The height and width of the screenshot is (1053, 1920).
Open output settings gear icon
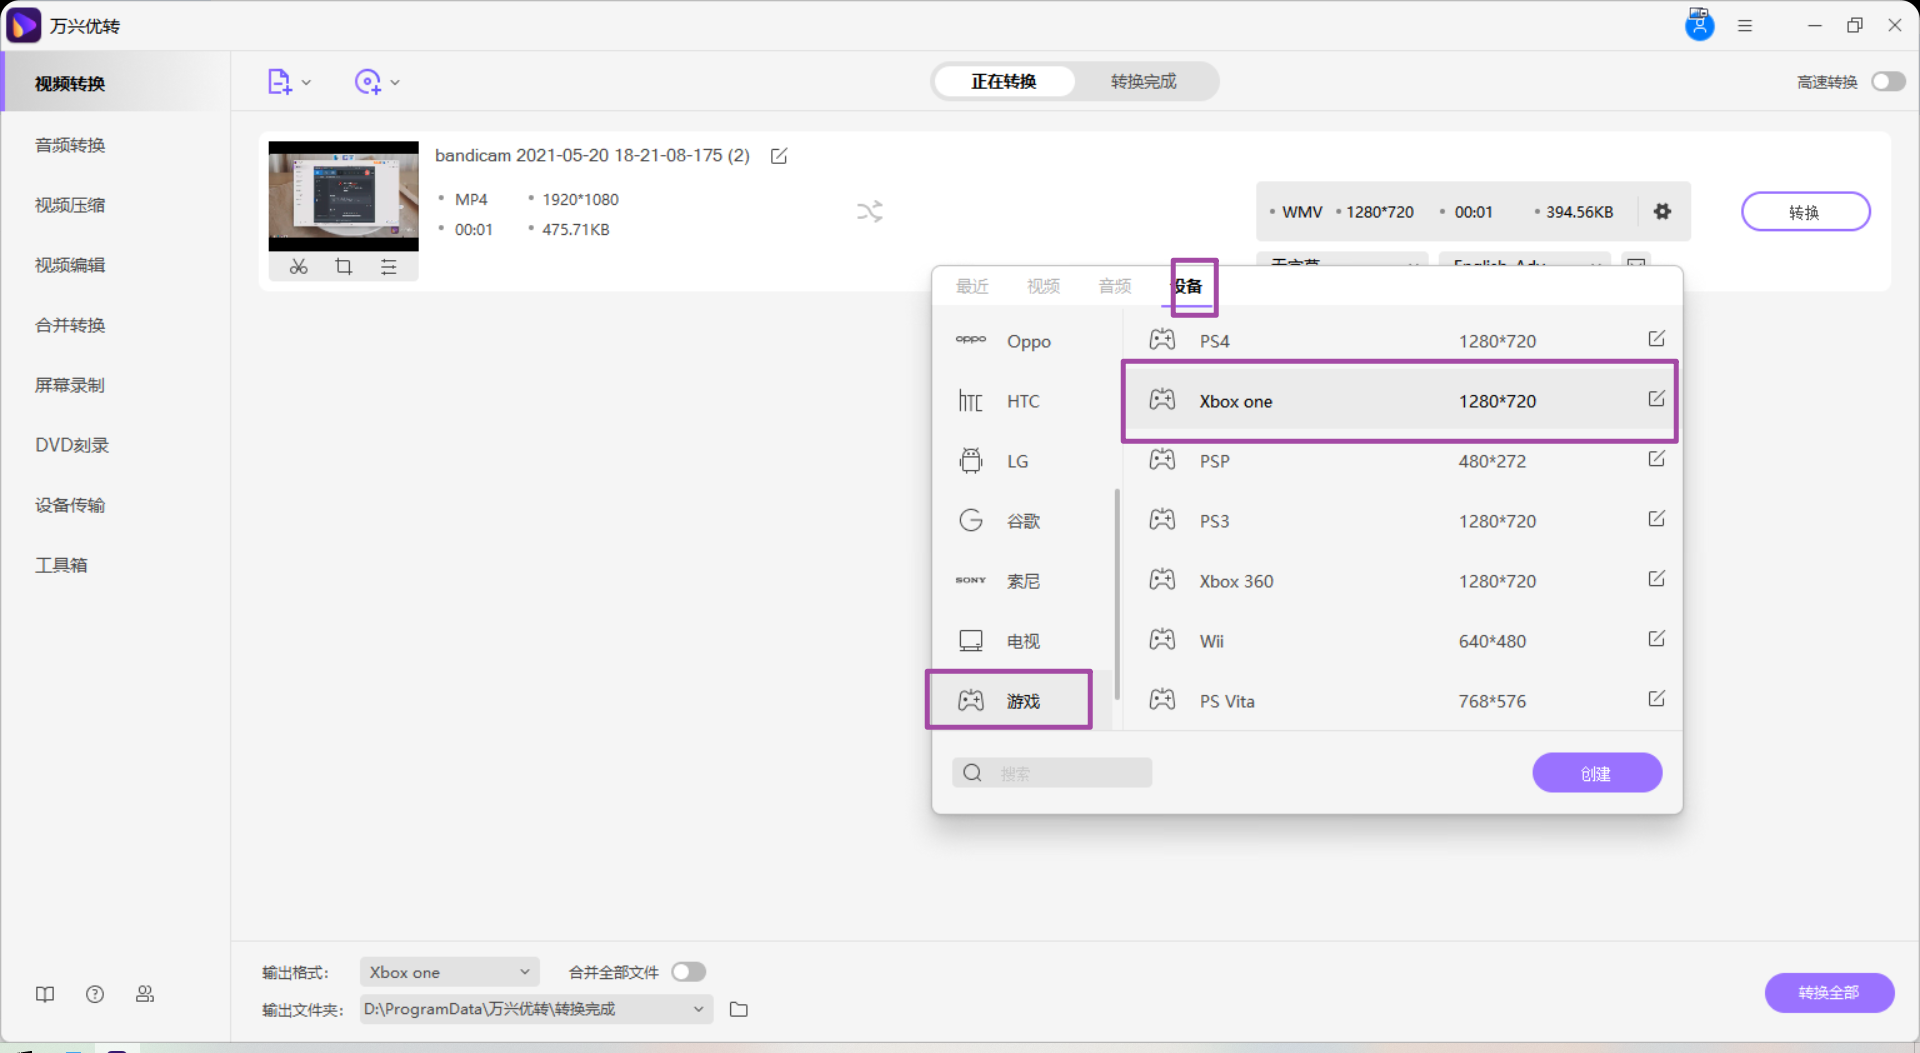(1662, 212)
